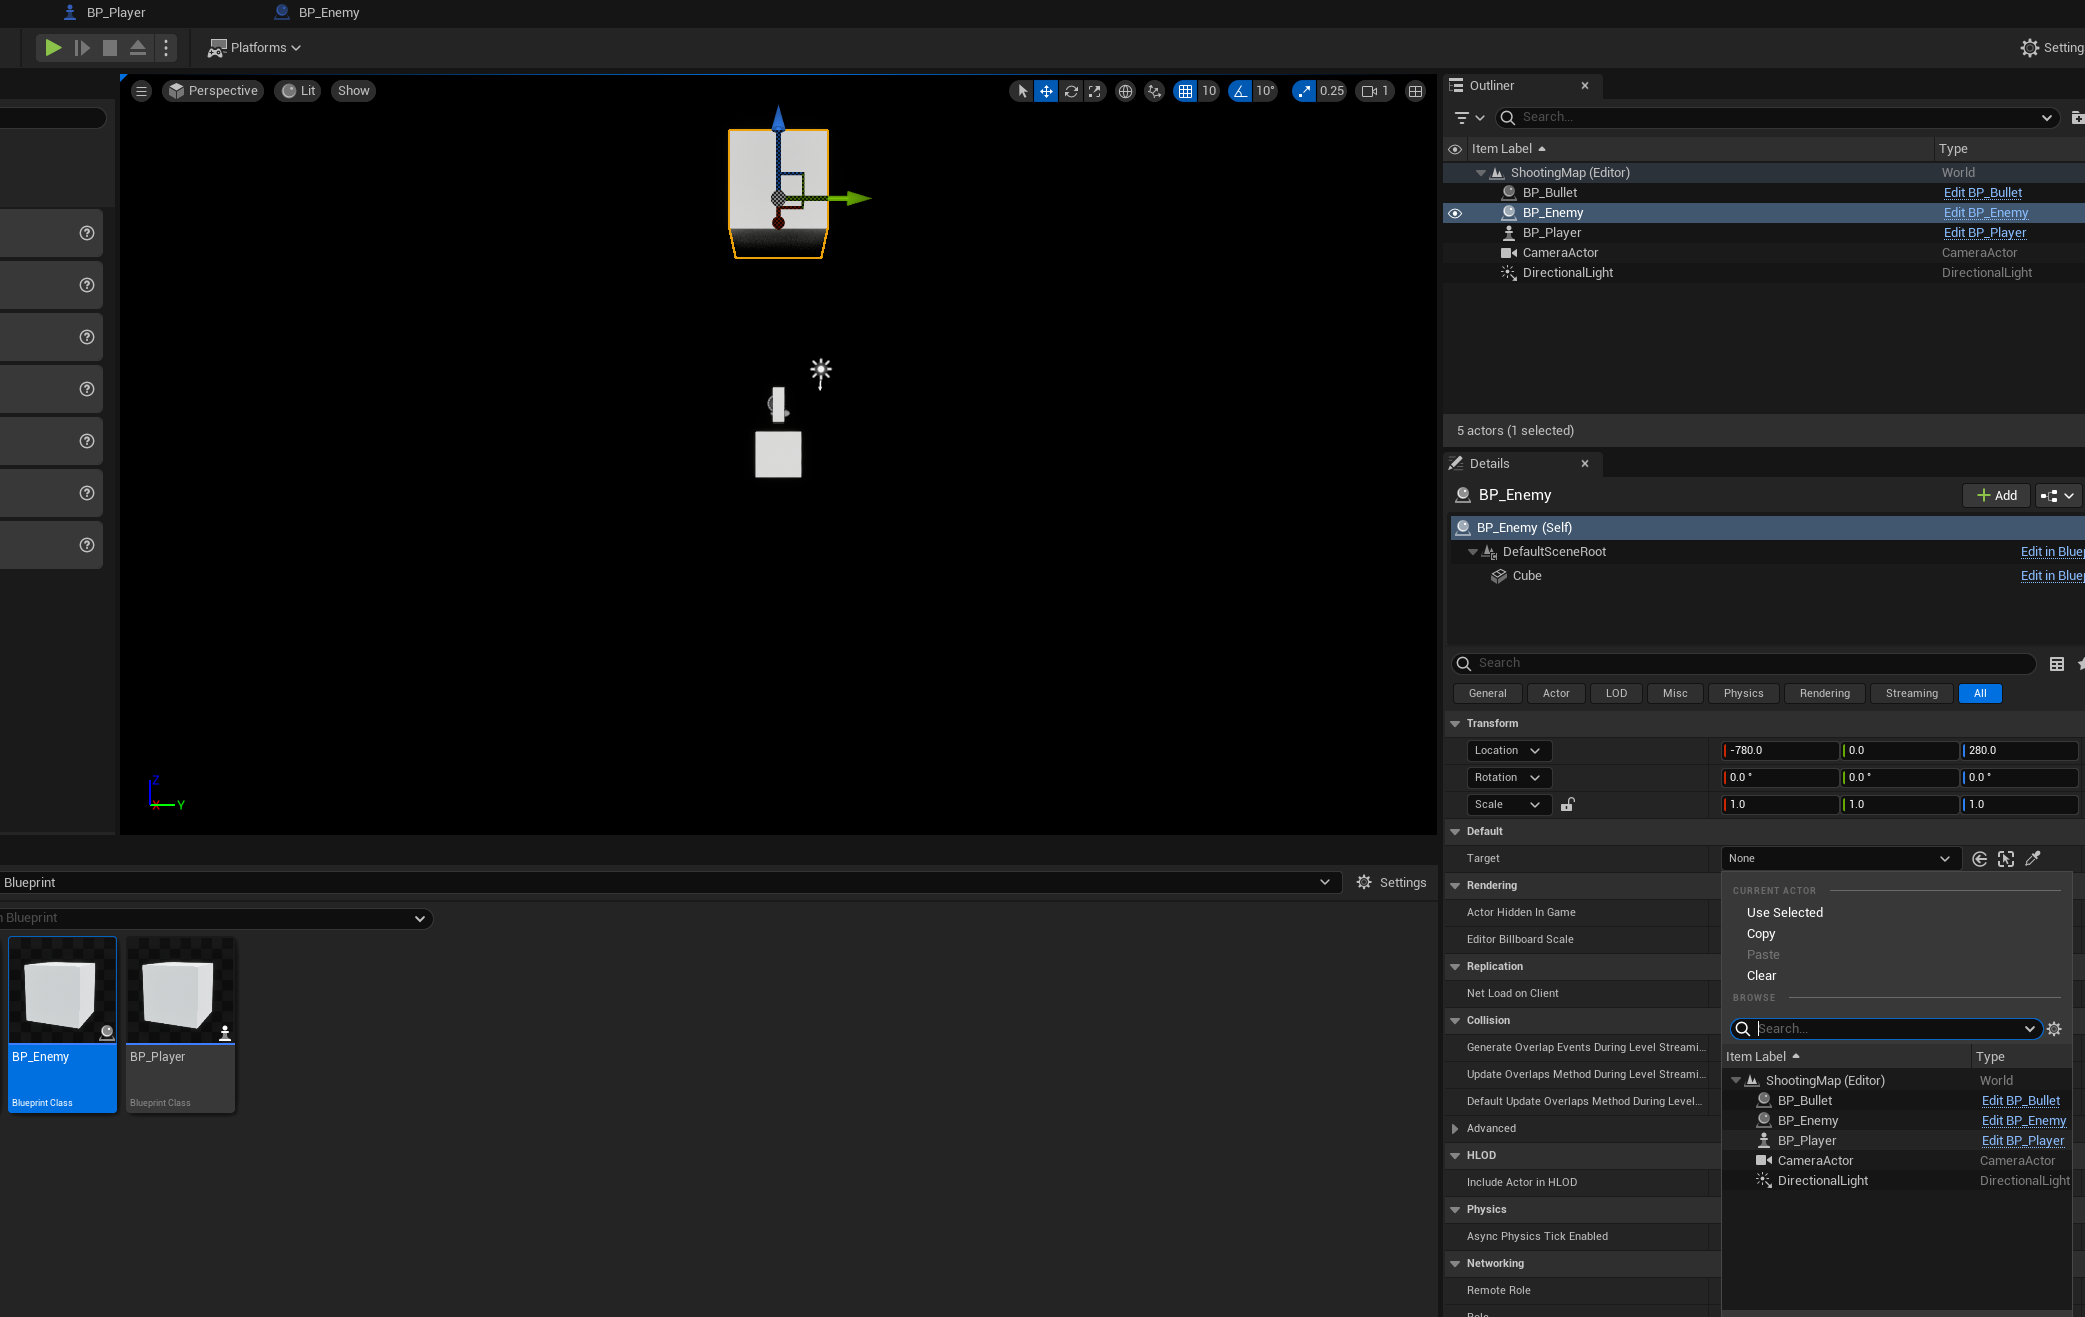Click the Edit BP_Player link

click(1984, 233)
